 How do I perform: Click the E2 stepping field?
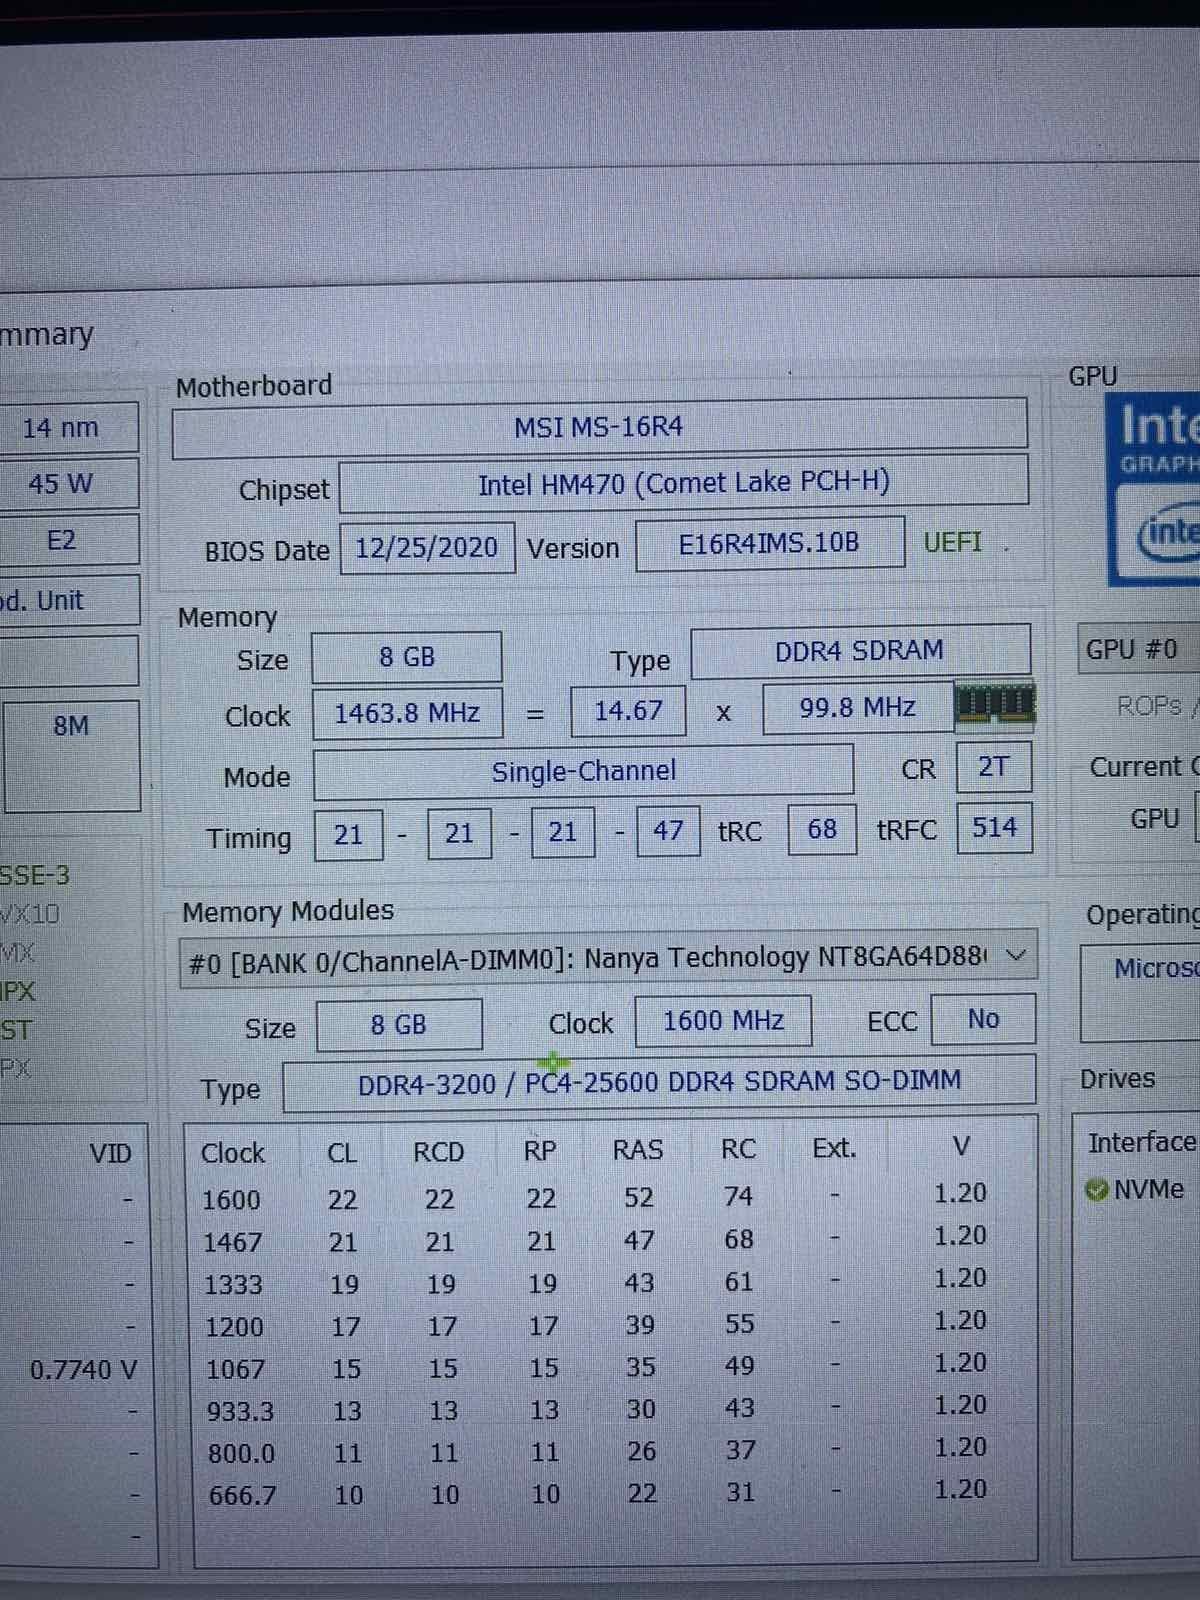coord(68,541)
